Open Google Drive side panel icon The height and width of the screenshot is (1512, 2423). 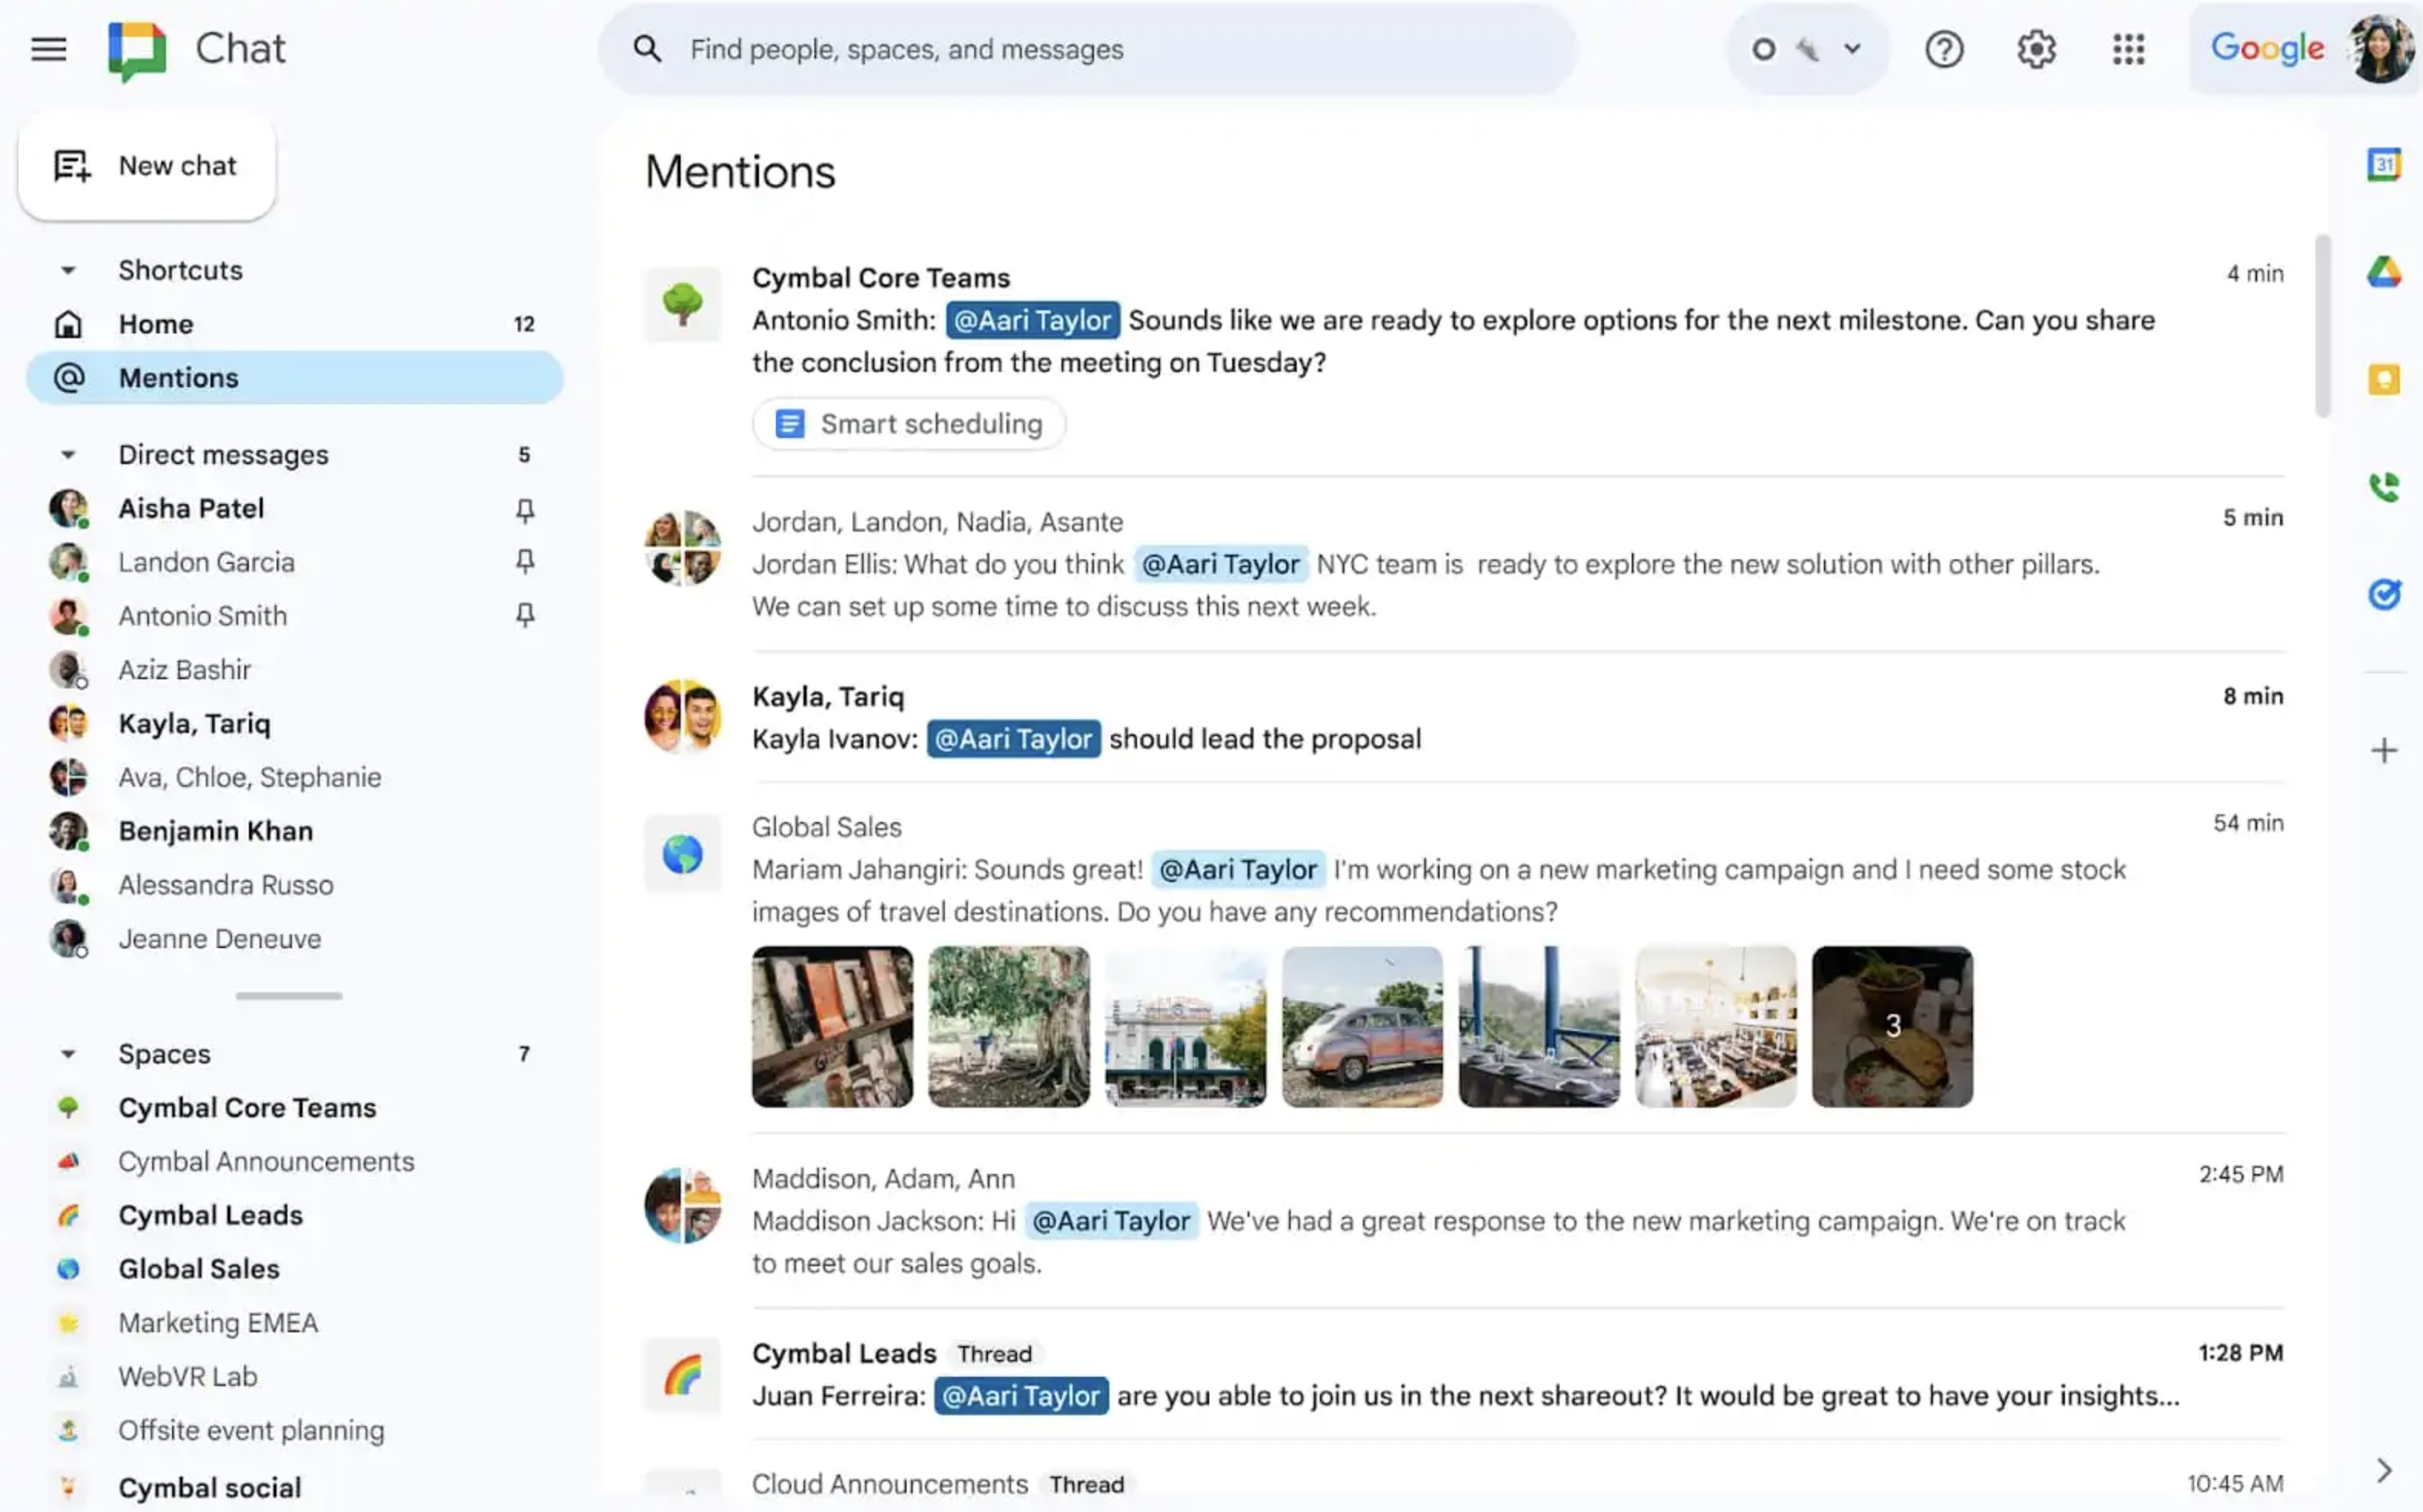click(2383, 272)
